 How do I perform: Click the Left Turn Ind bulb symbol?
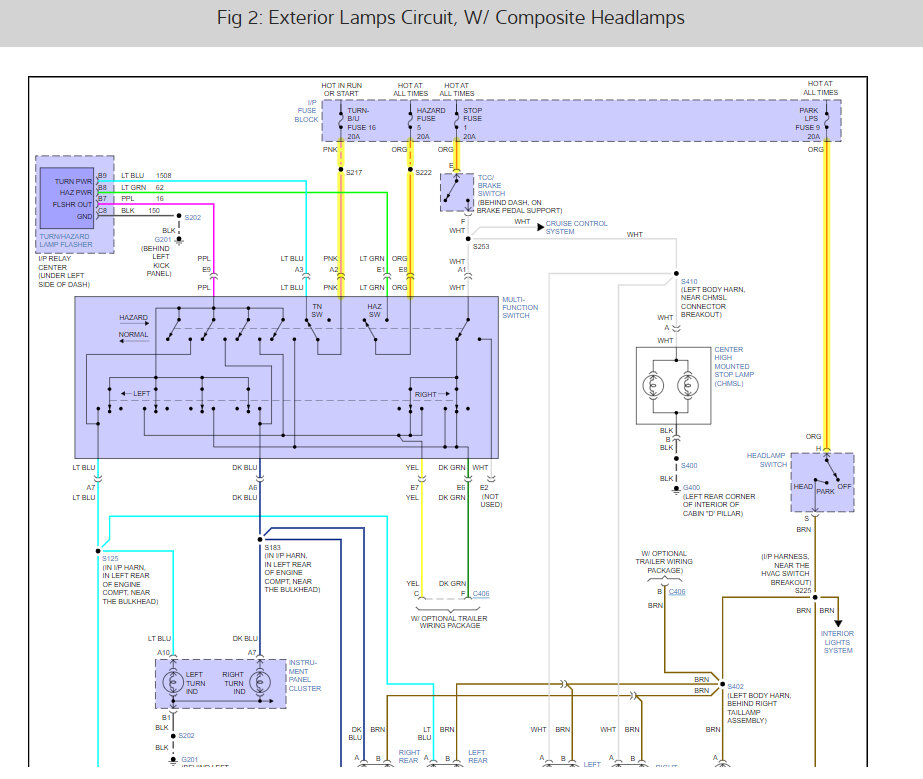(x=173, y=682)
